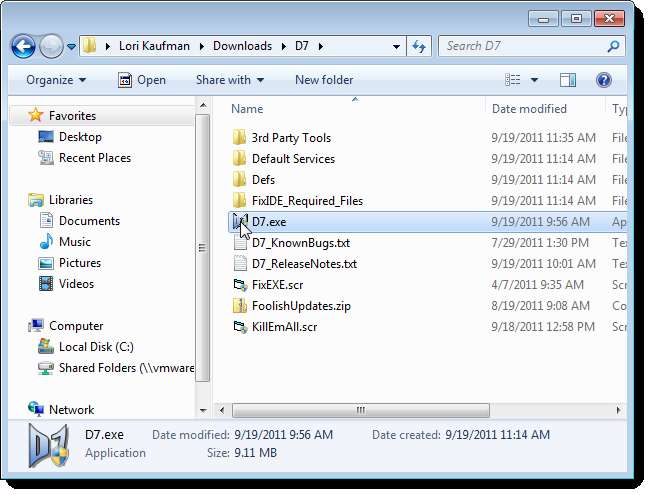The height and width of the screenshot is (495, 650).
Task: Open Help with the question mark icon
Action: (604, 80)
